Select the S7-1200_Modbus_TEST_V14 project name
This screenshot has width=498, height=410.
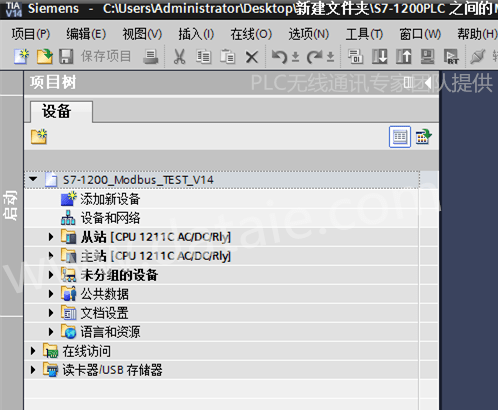point(138,180)
